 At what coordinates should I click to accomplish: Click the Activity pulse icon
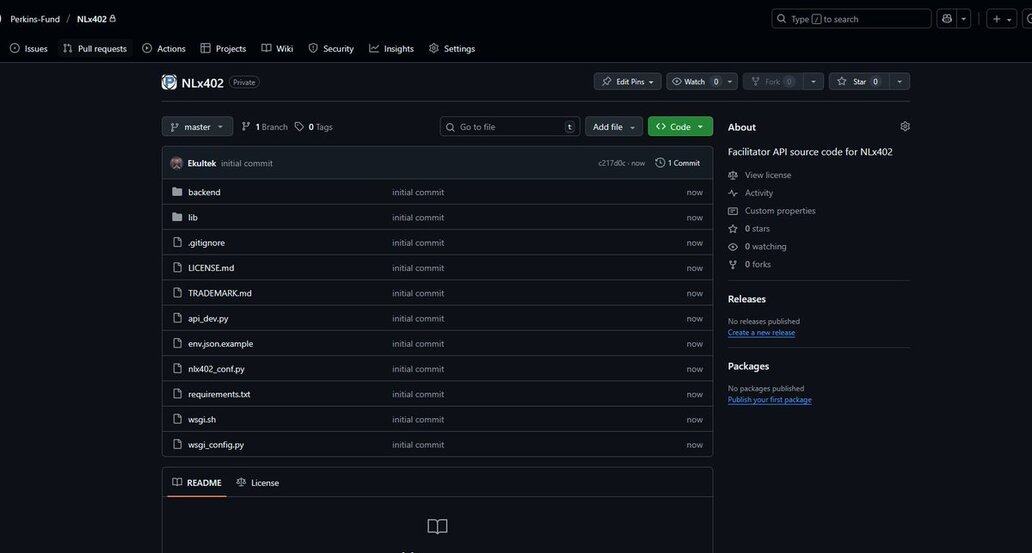click(x=733, y=193)
